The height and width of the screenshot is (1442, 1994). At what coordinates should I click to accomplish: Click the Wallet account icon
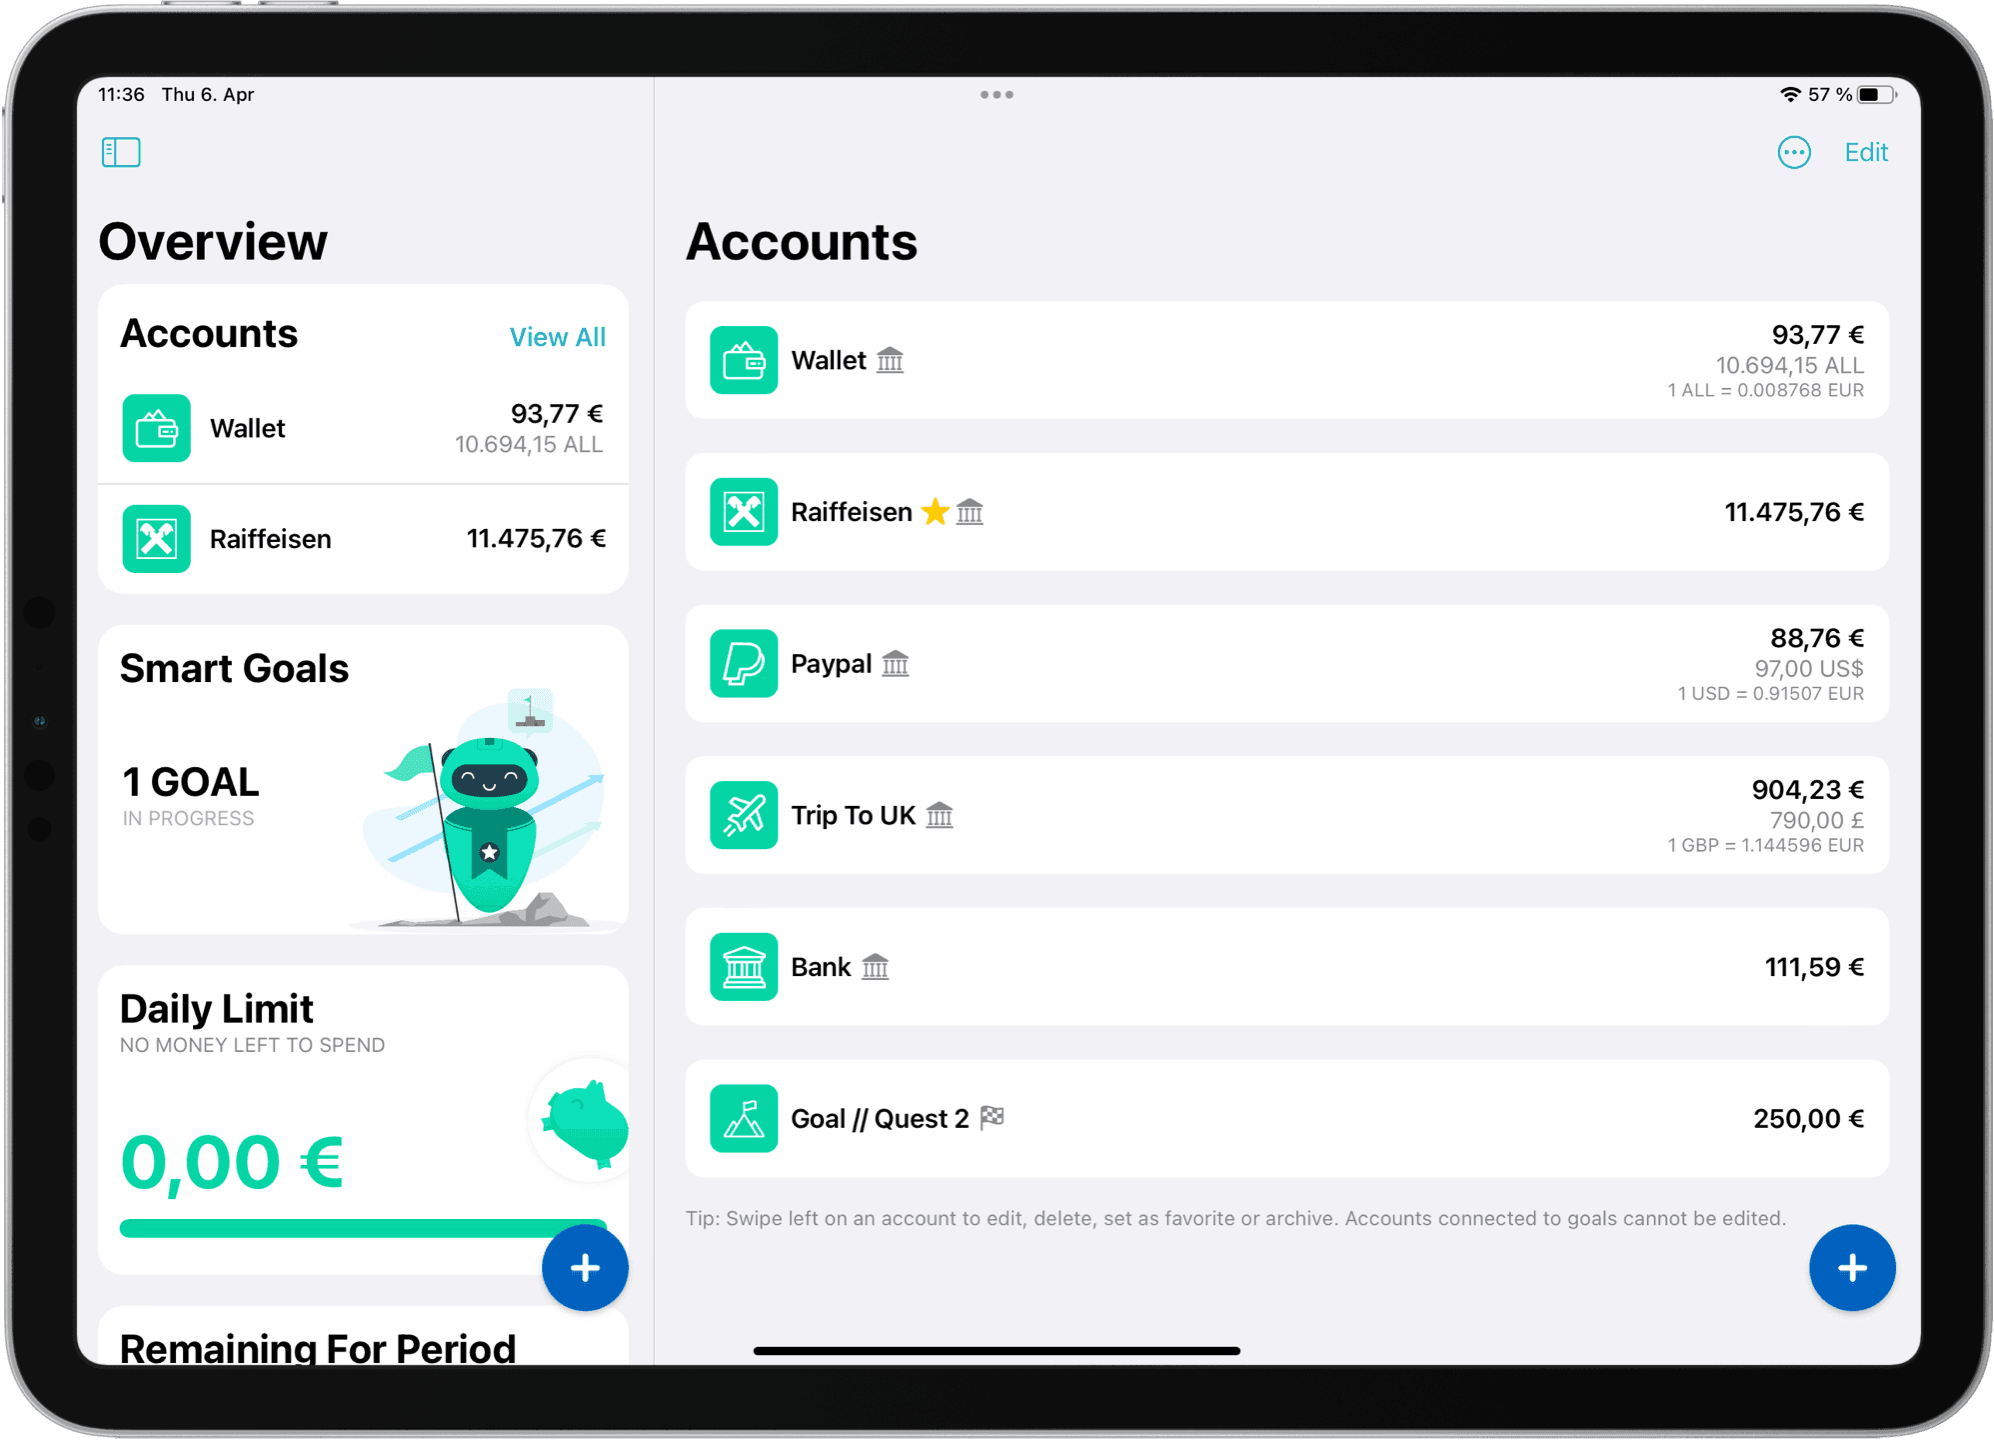743,359
